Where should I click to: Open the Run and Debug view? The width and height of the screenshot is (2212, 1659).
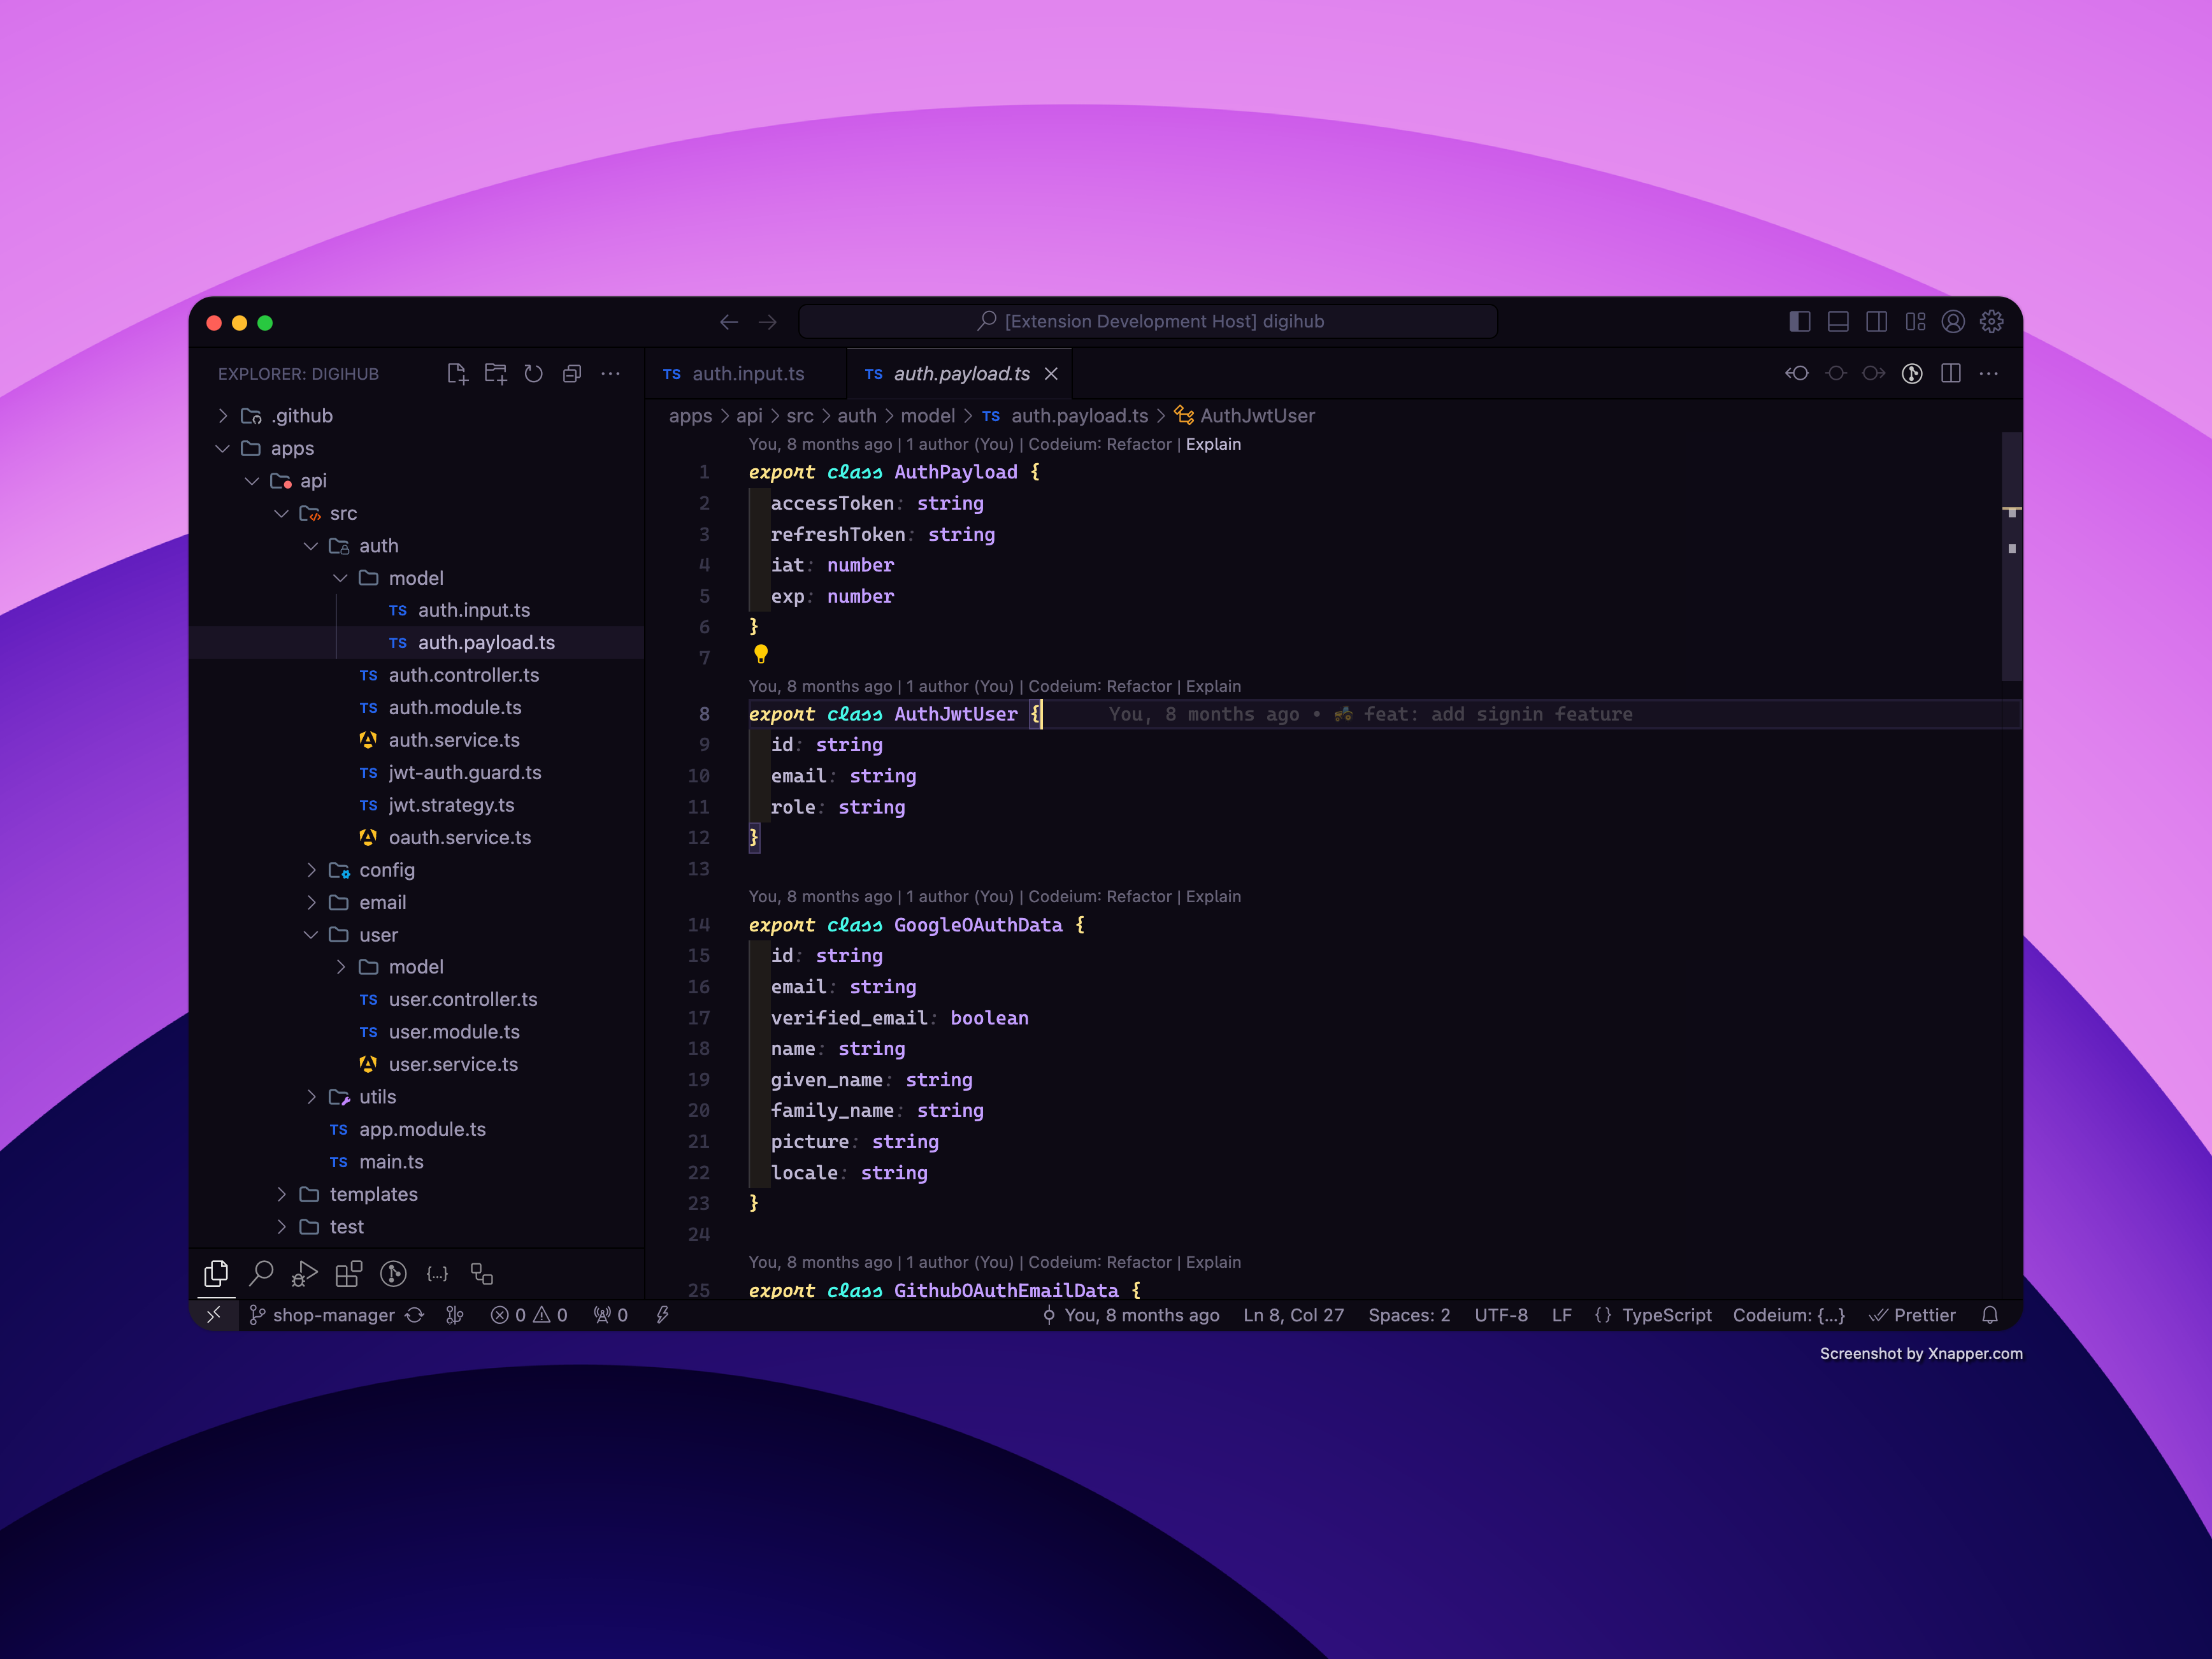coord(304,1273)
